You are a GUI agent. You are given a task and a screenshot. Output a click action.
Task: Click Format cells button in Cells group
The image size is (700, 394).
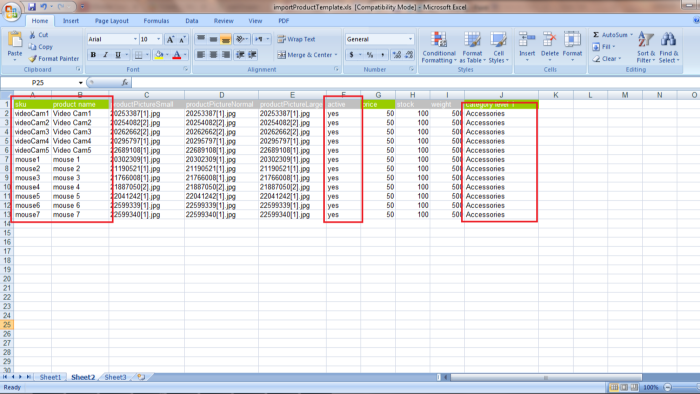coord(572,46)
